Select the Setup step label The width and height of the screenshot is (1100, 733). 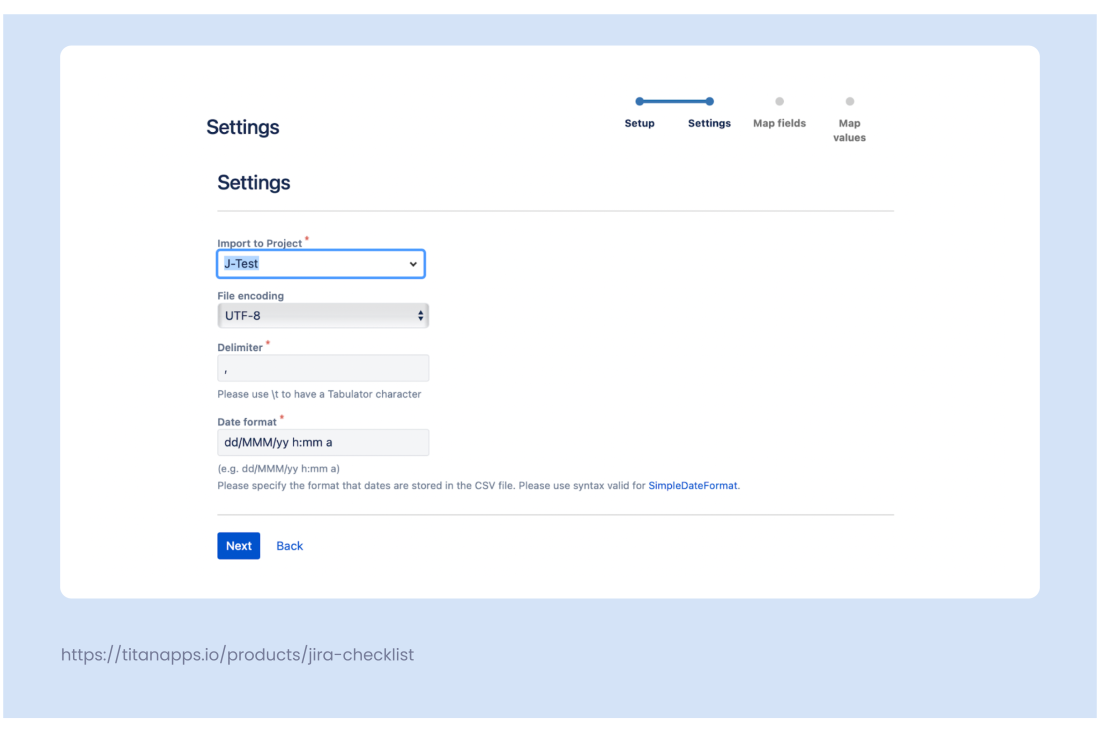pyautogui.click(x=639, y=123)
